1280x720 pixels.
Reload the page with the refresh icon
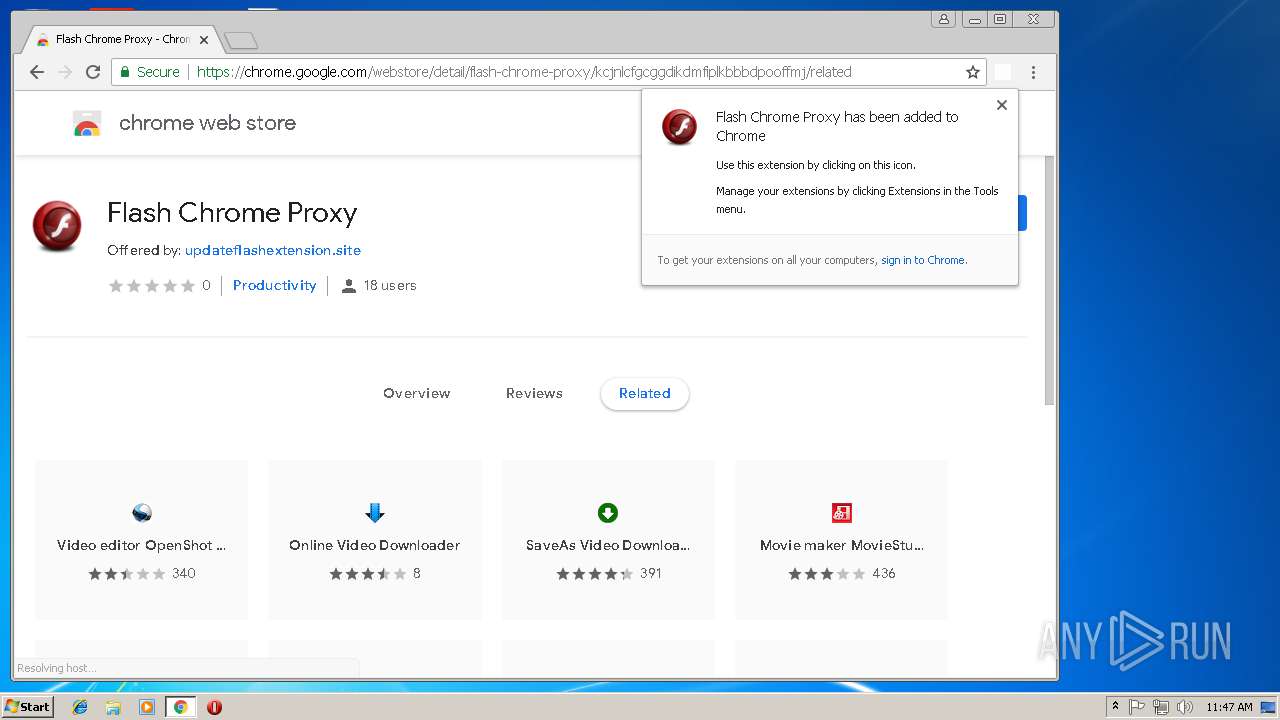[x=93, y=72]
